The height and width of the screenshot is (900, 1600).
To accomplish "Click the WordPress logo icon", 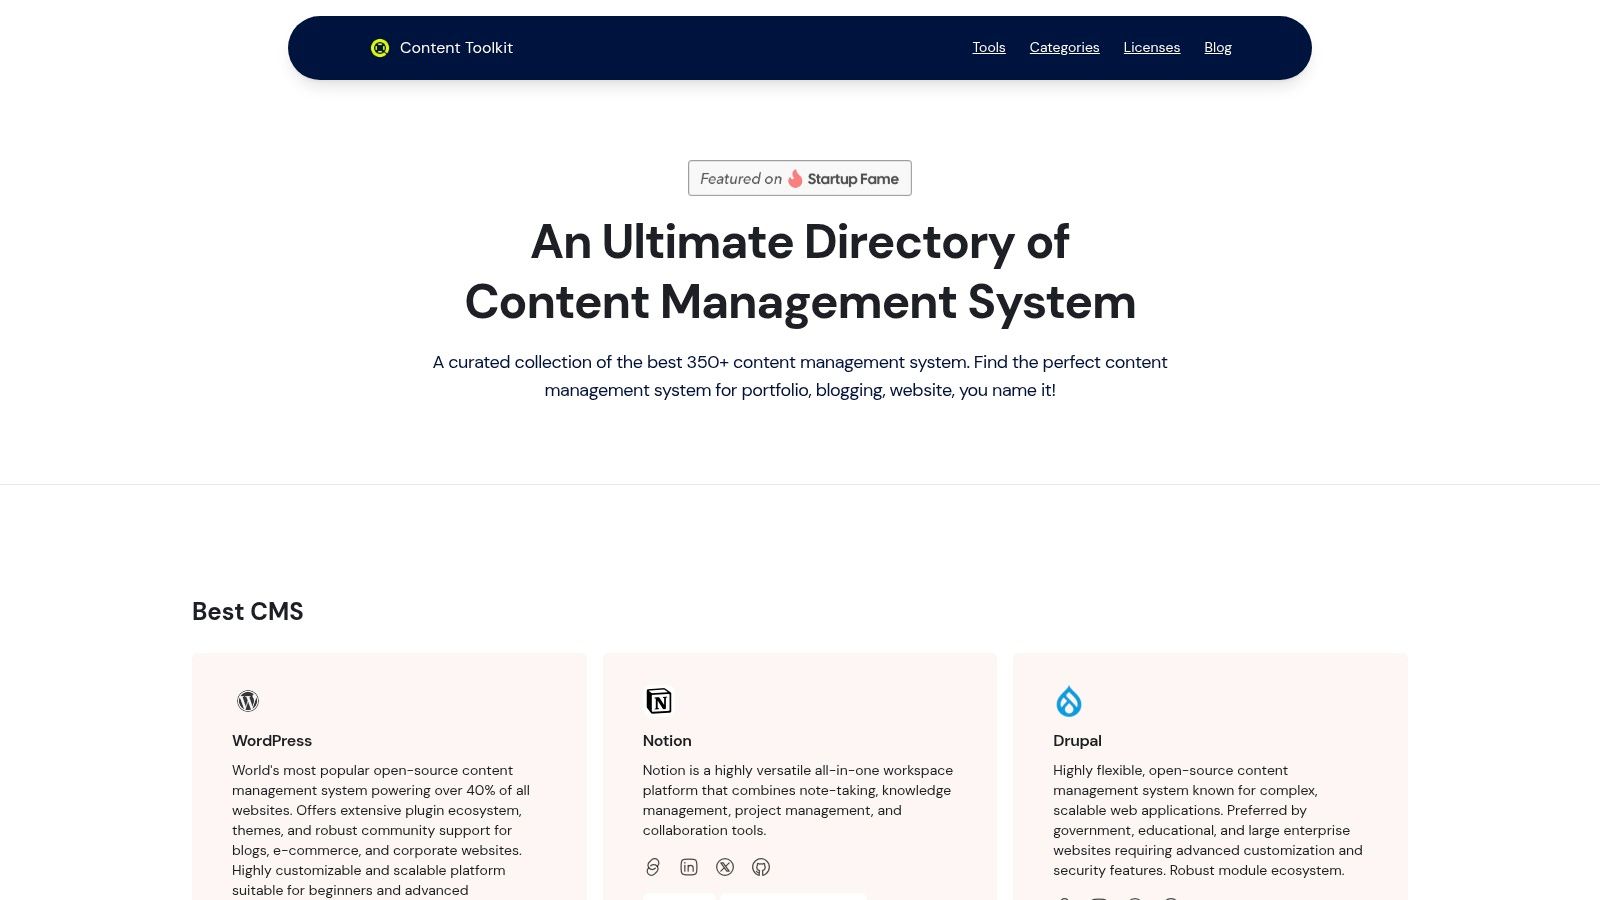I will 248,701.
